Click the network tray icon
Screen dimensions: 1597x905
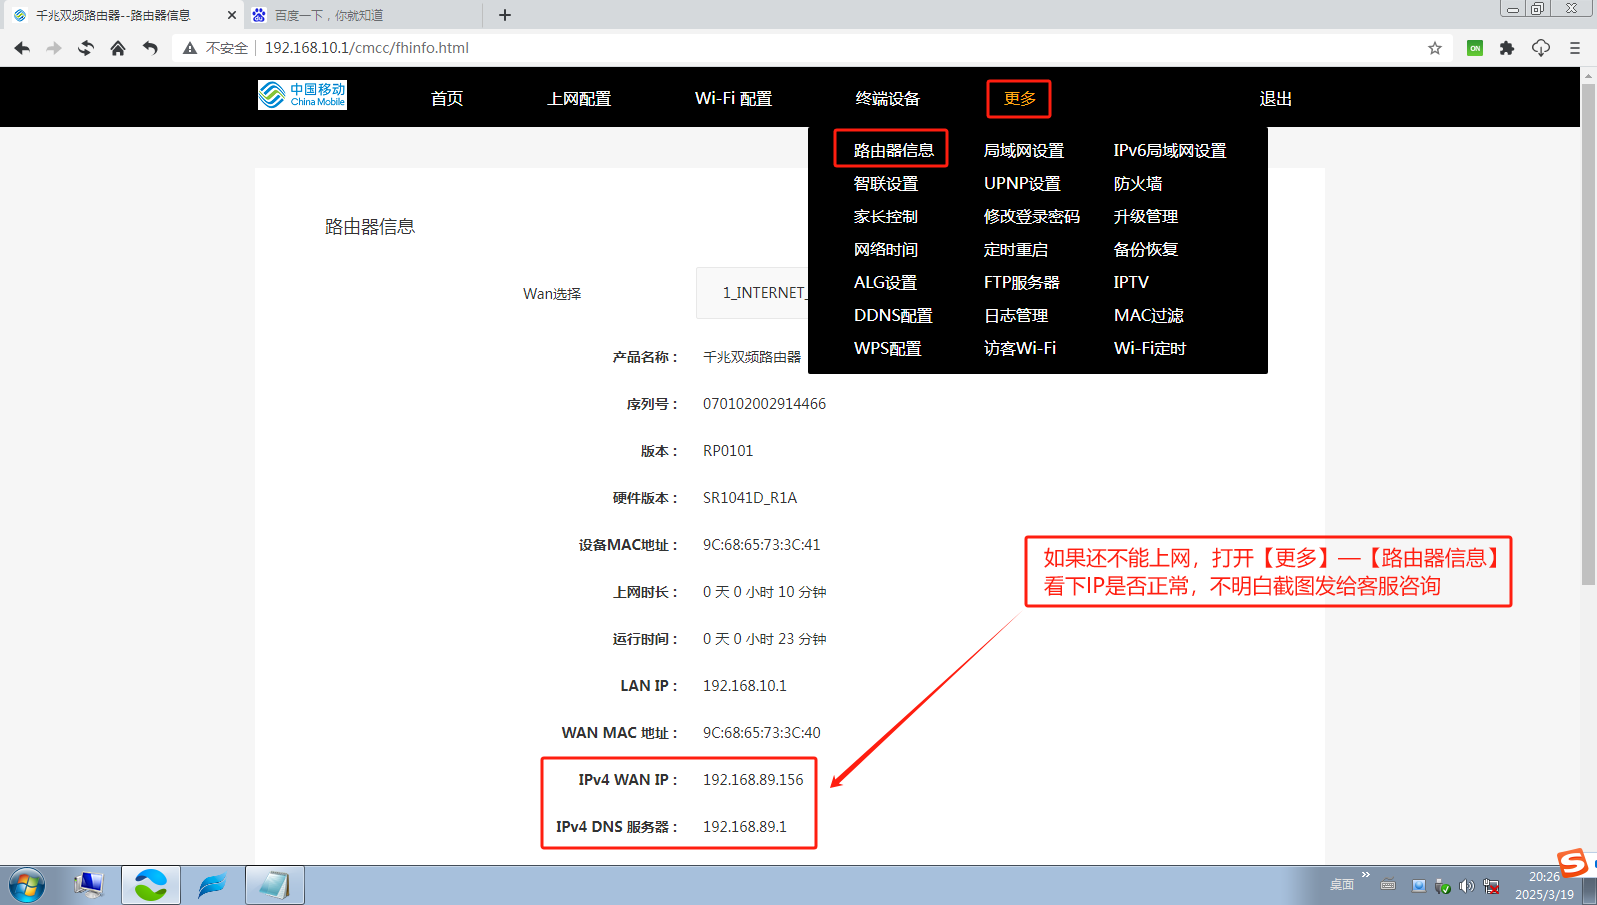(1492, 886)
